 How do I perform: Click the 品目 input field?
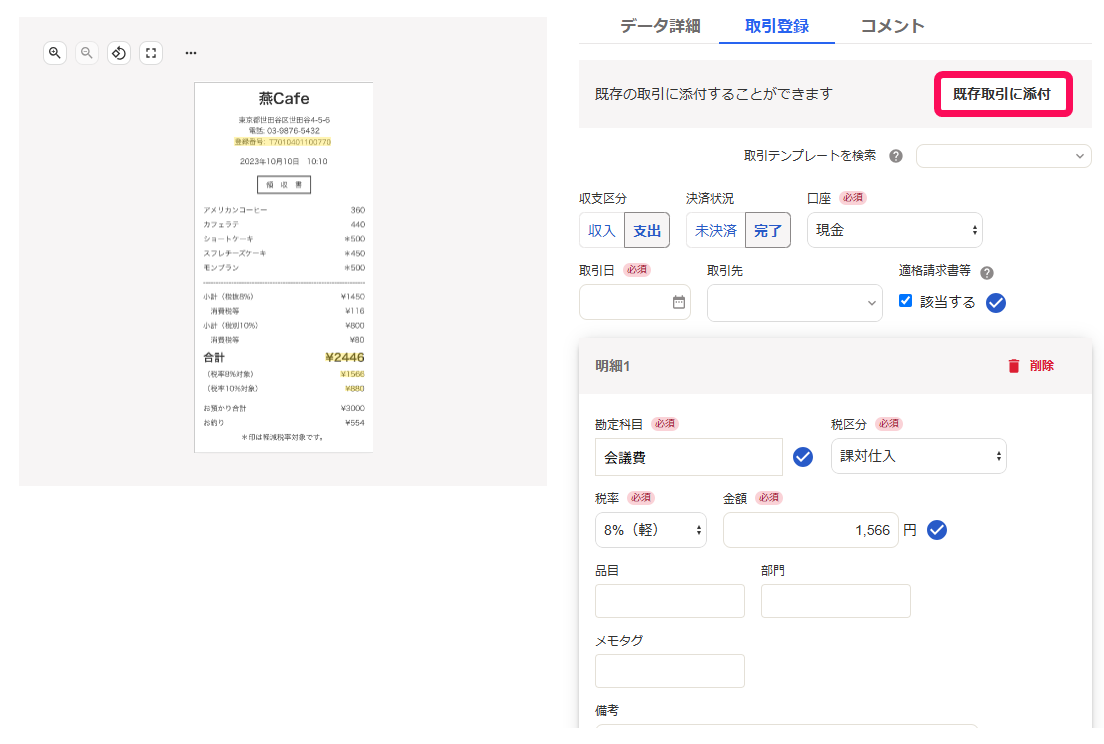click(670, 601)
